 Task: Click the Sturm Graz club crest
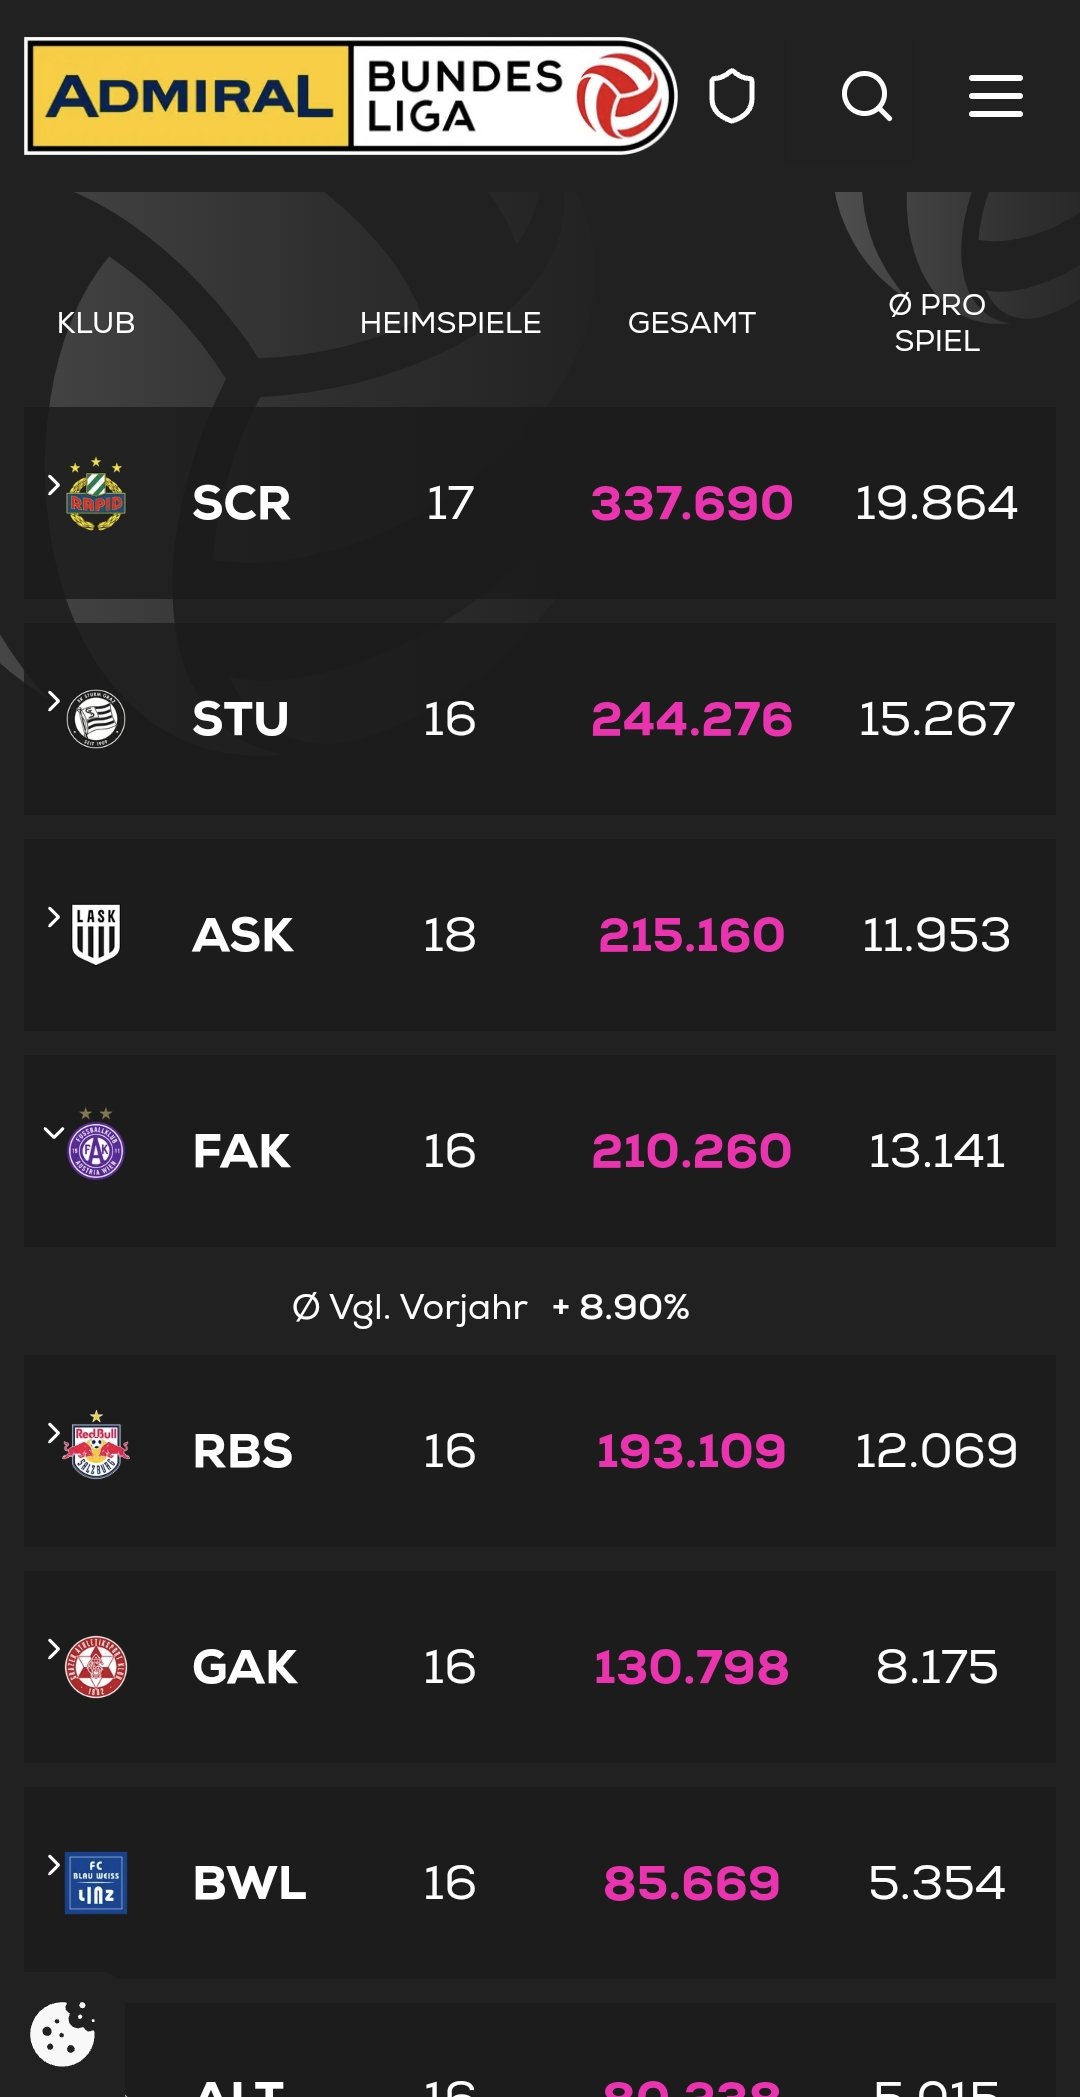96,719
